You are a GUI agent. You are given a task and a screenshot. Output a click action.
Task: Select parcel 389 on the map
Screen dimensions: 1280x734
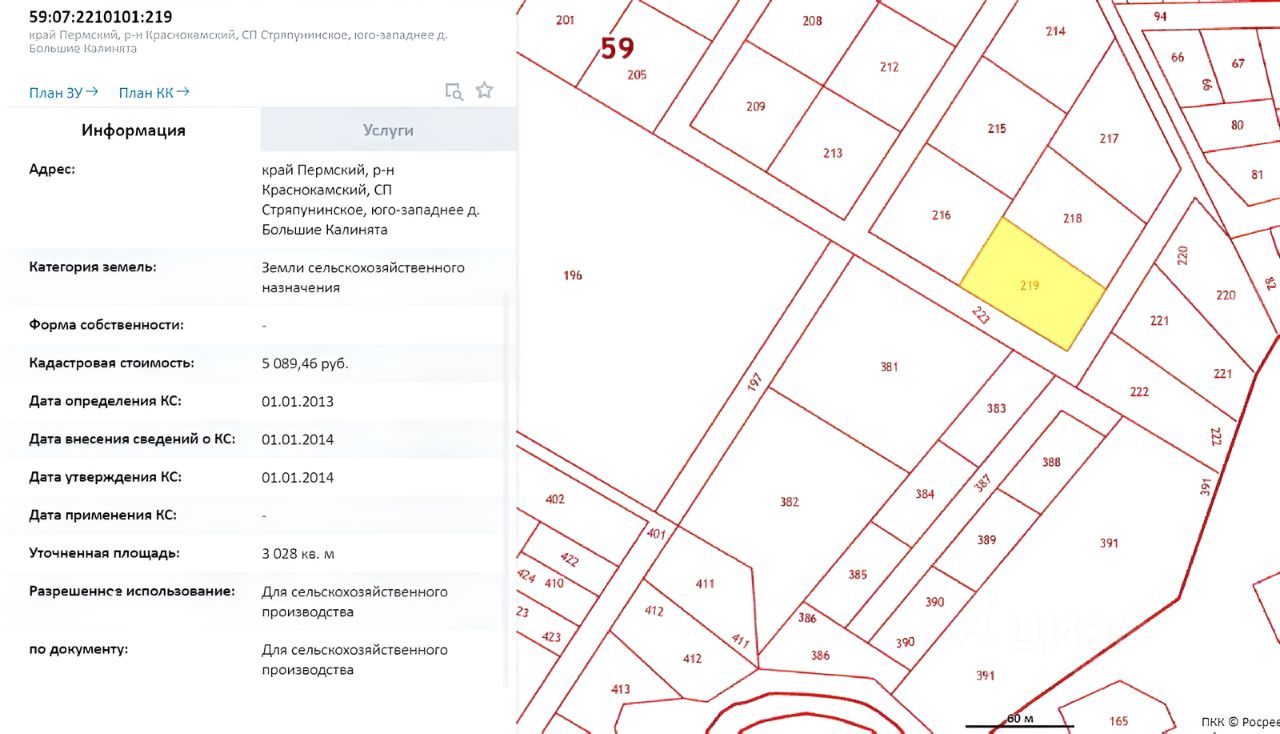click(986, 540)
